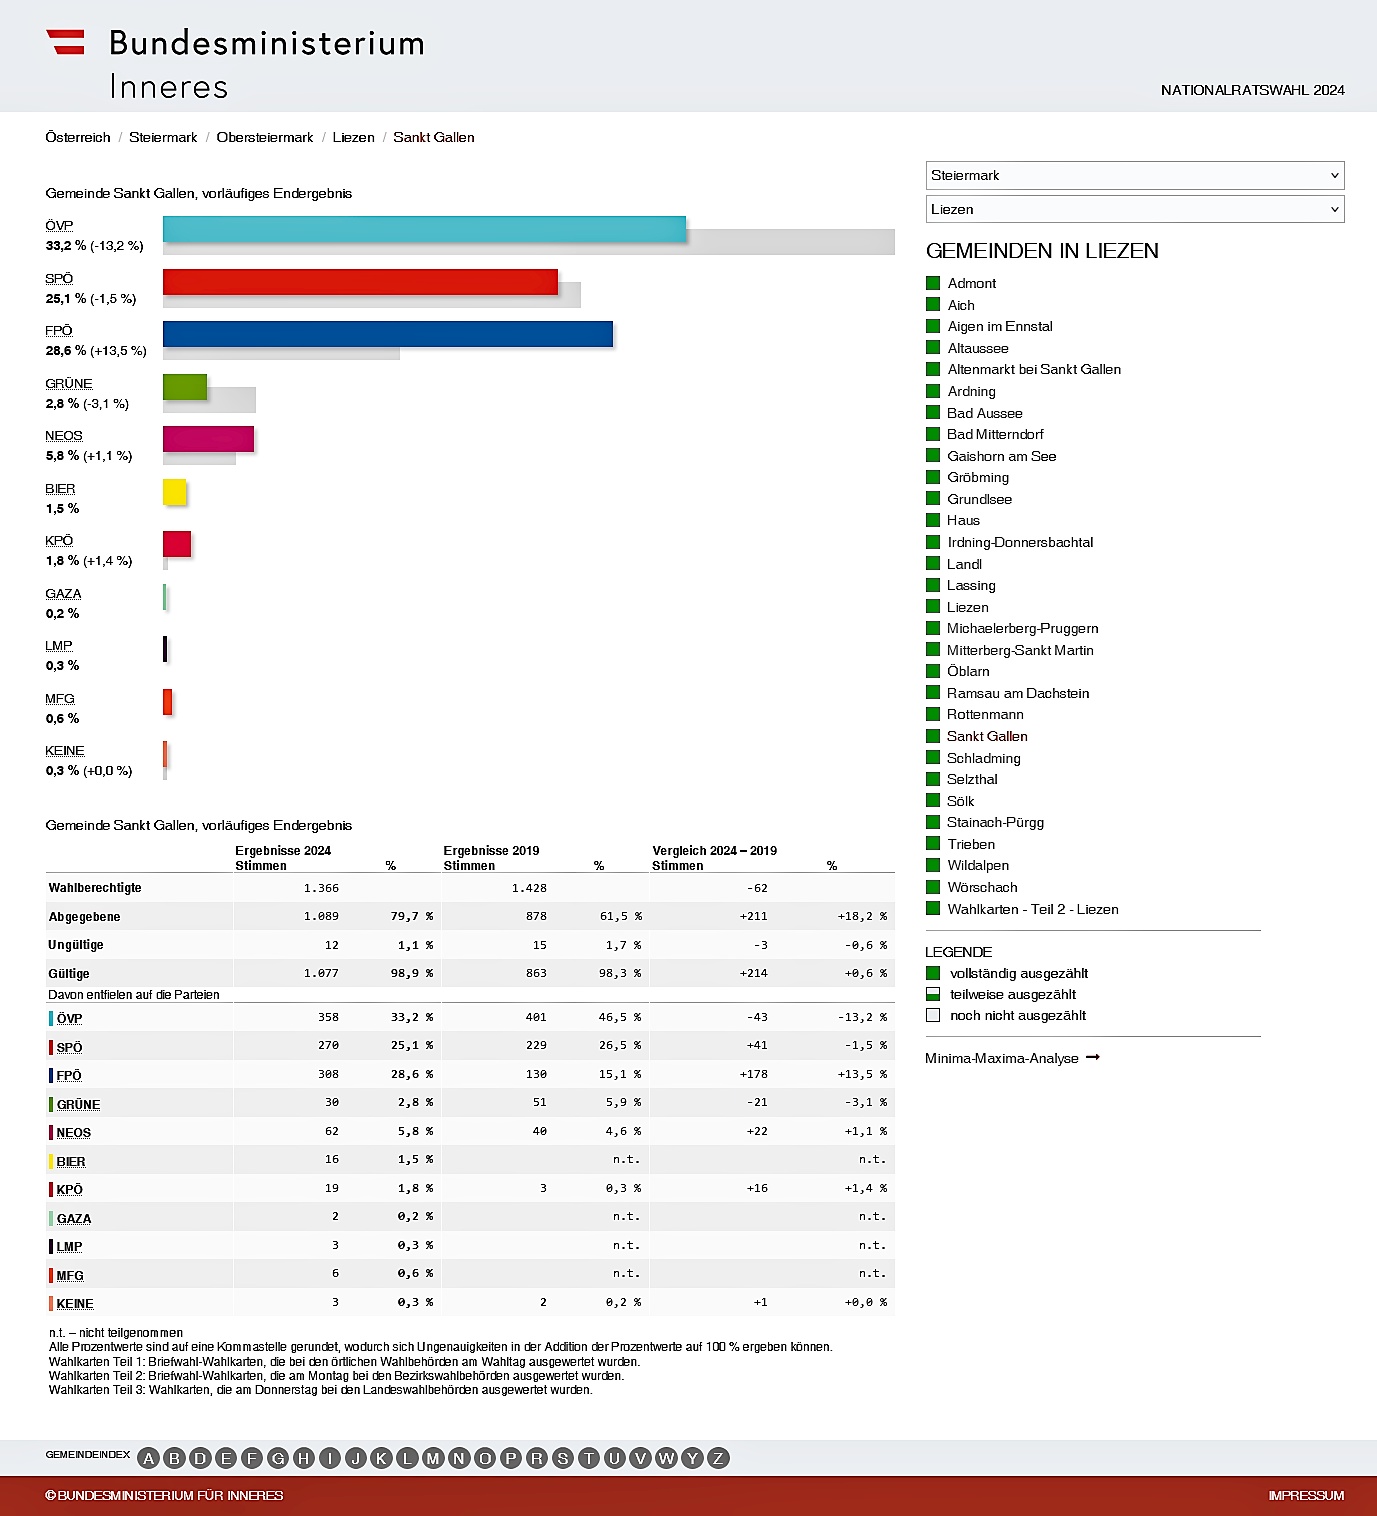Click green status square beside Schladming

[x=933, y=758]
